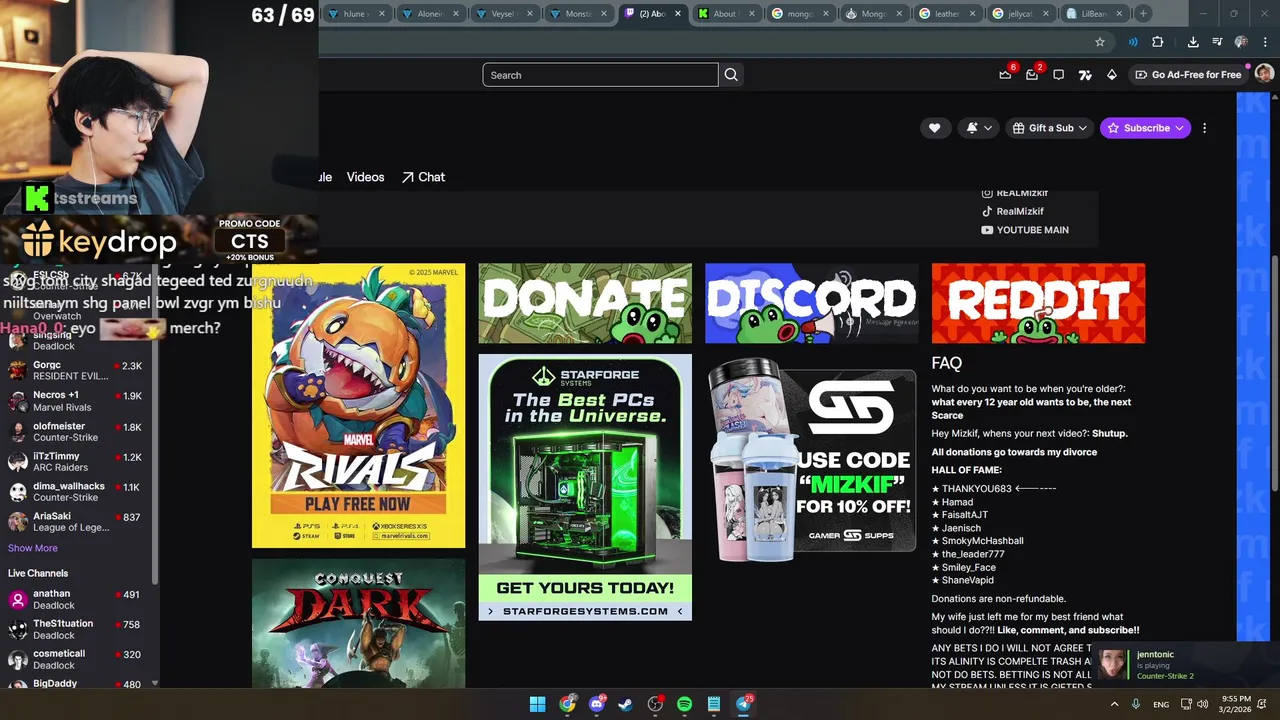Image resolution: width=1280 pixels, height=720 pixels.
Task: Open OBS Studio from the taskbar
Action: (x=655, y=704)
